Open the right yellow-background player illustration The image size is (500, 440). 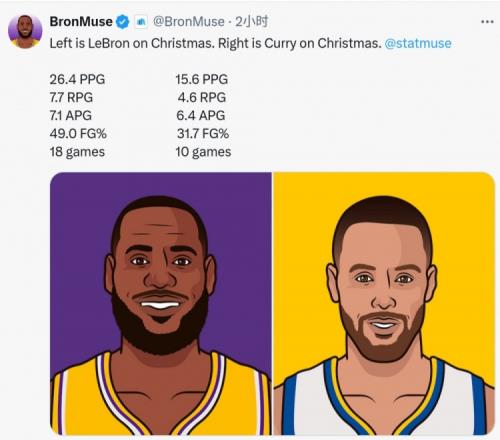[x=384, y=304]
